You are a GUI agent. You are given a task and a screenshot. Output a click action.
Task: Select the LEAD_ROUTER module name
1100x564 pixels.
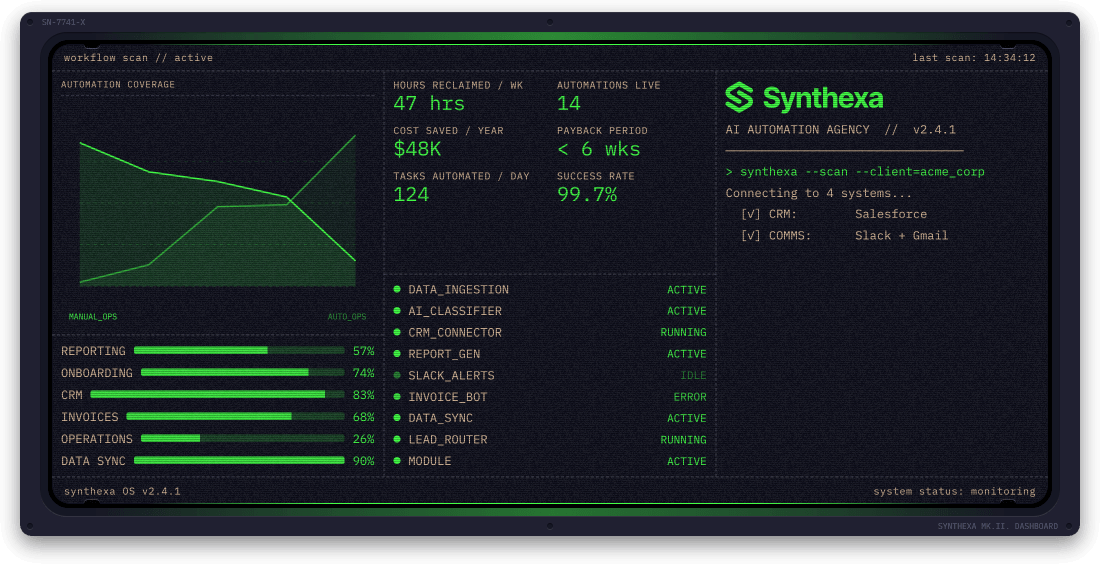[x=448, y=440]
